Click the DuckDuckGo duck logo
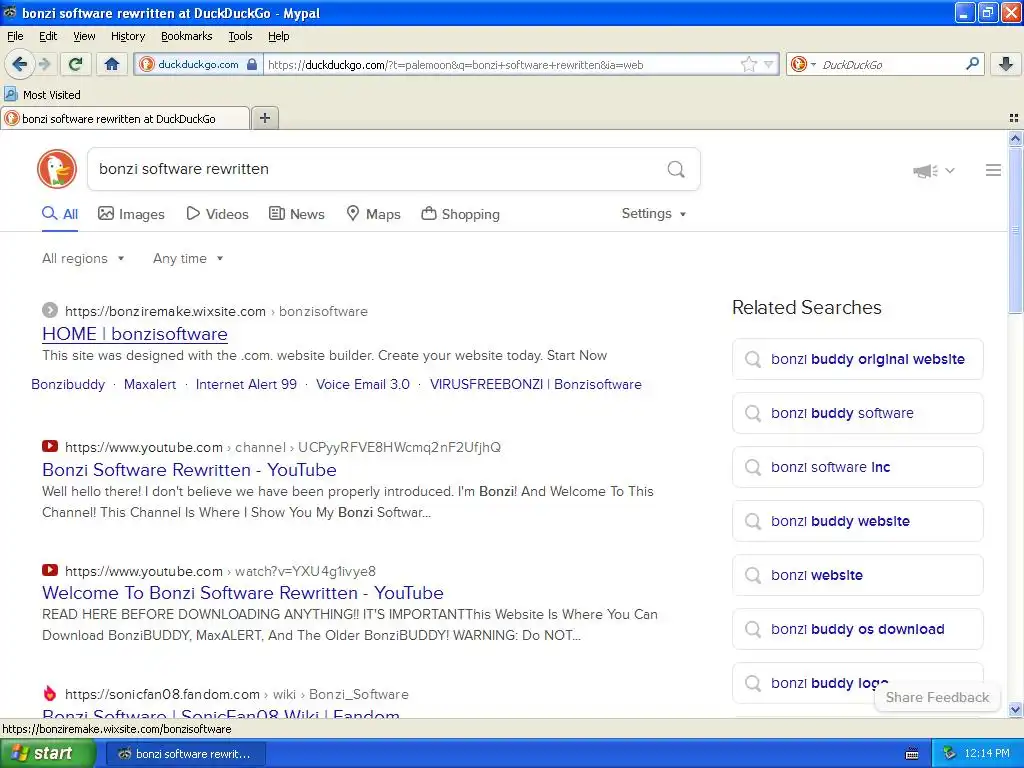The height and width of the screenshot is (768, 1024). pyautogui.click(x=57, y=169)
